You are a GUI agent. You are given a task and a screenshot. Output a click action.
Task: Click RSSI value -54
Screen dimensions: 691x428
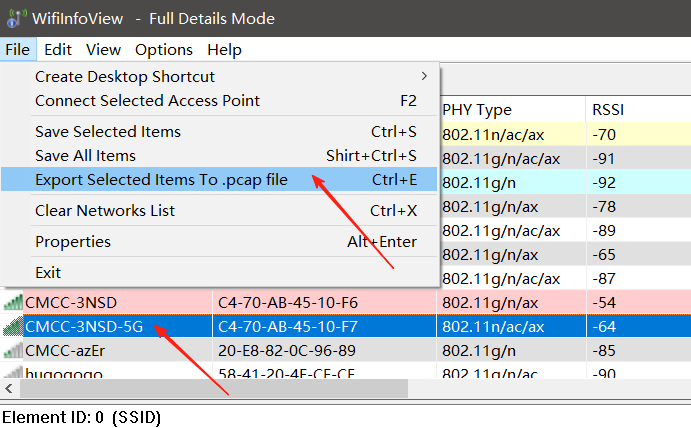604,303
